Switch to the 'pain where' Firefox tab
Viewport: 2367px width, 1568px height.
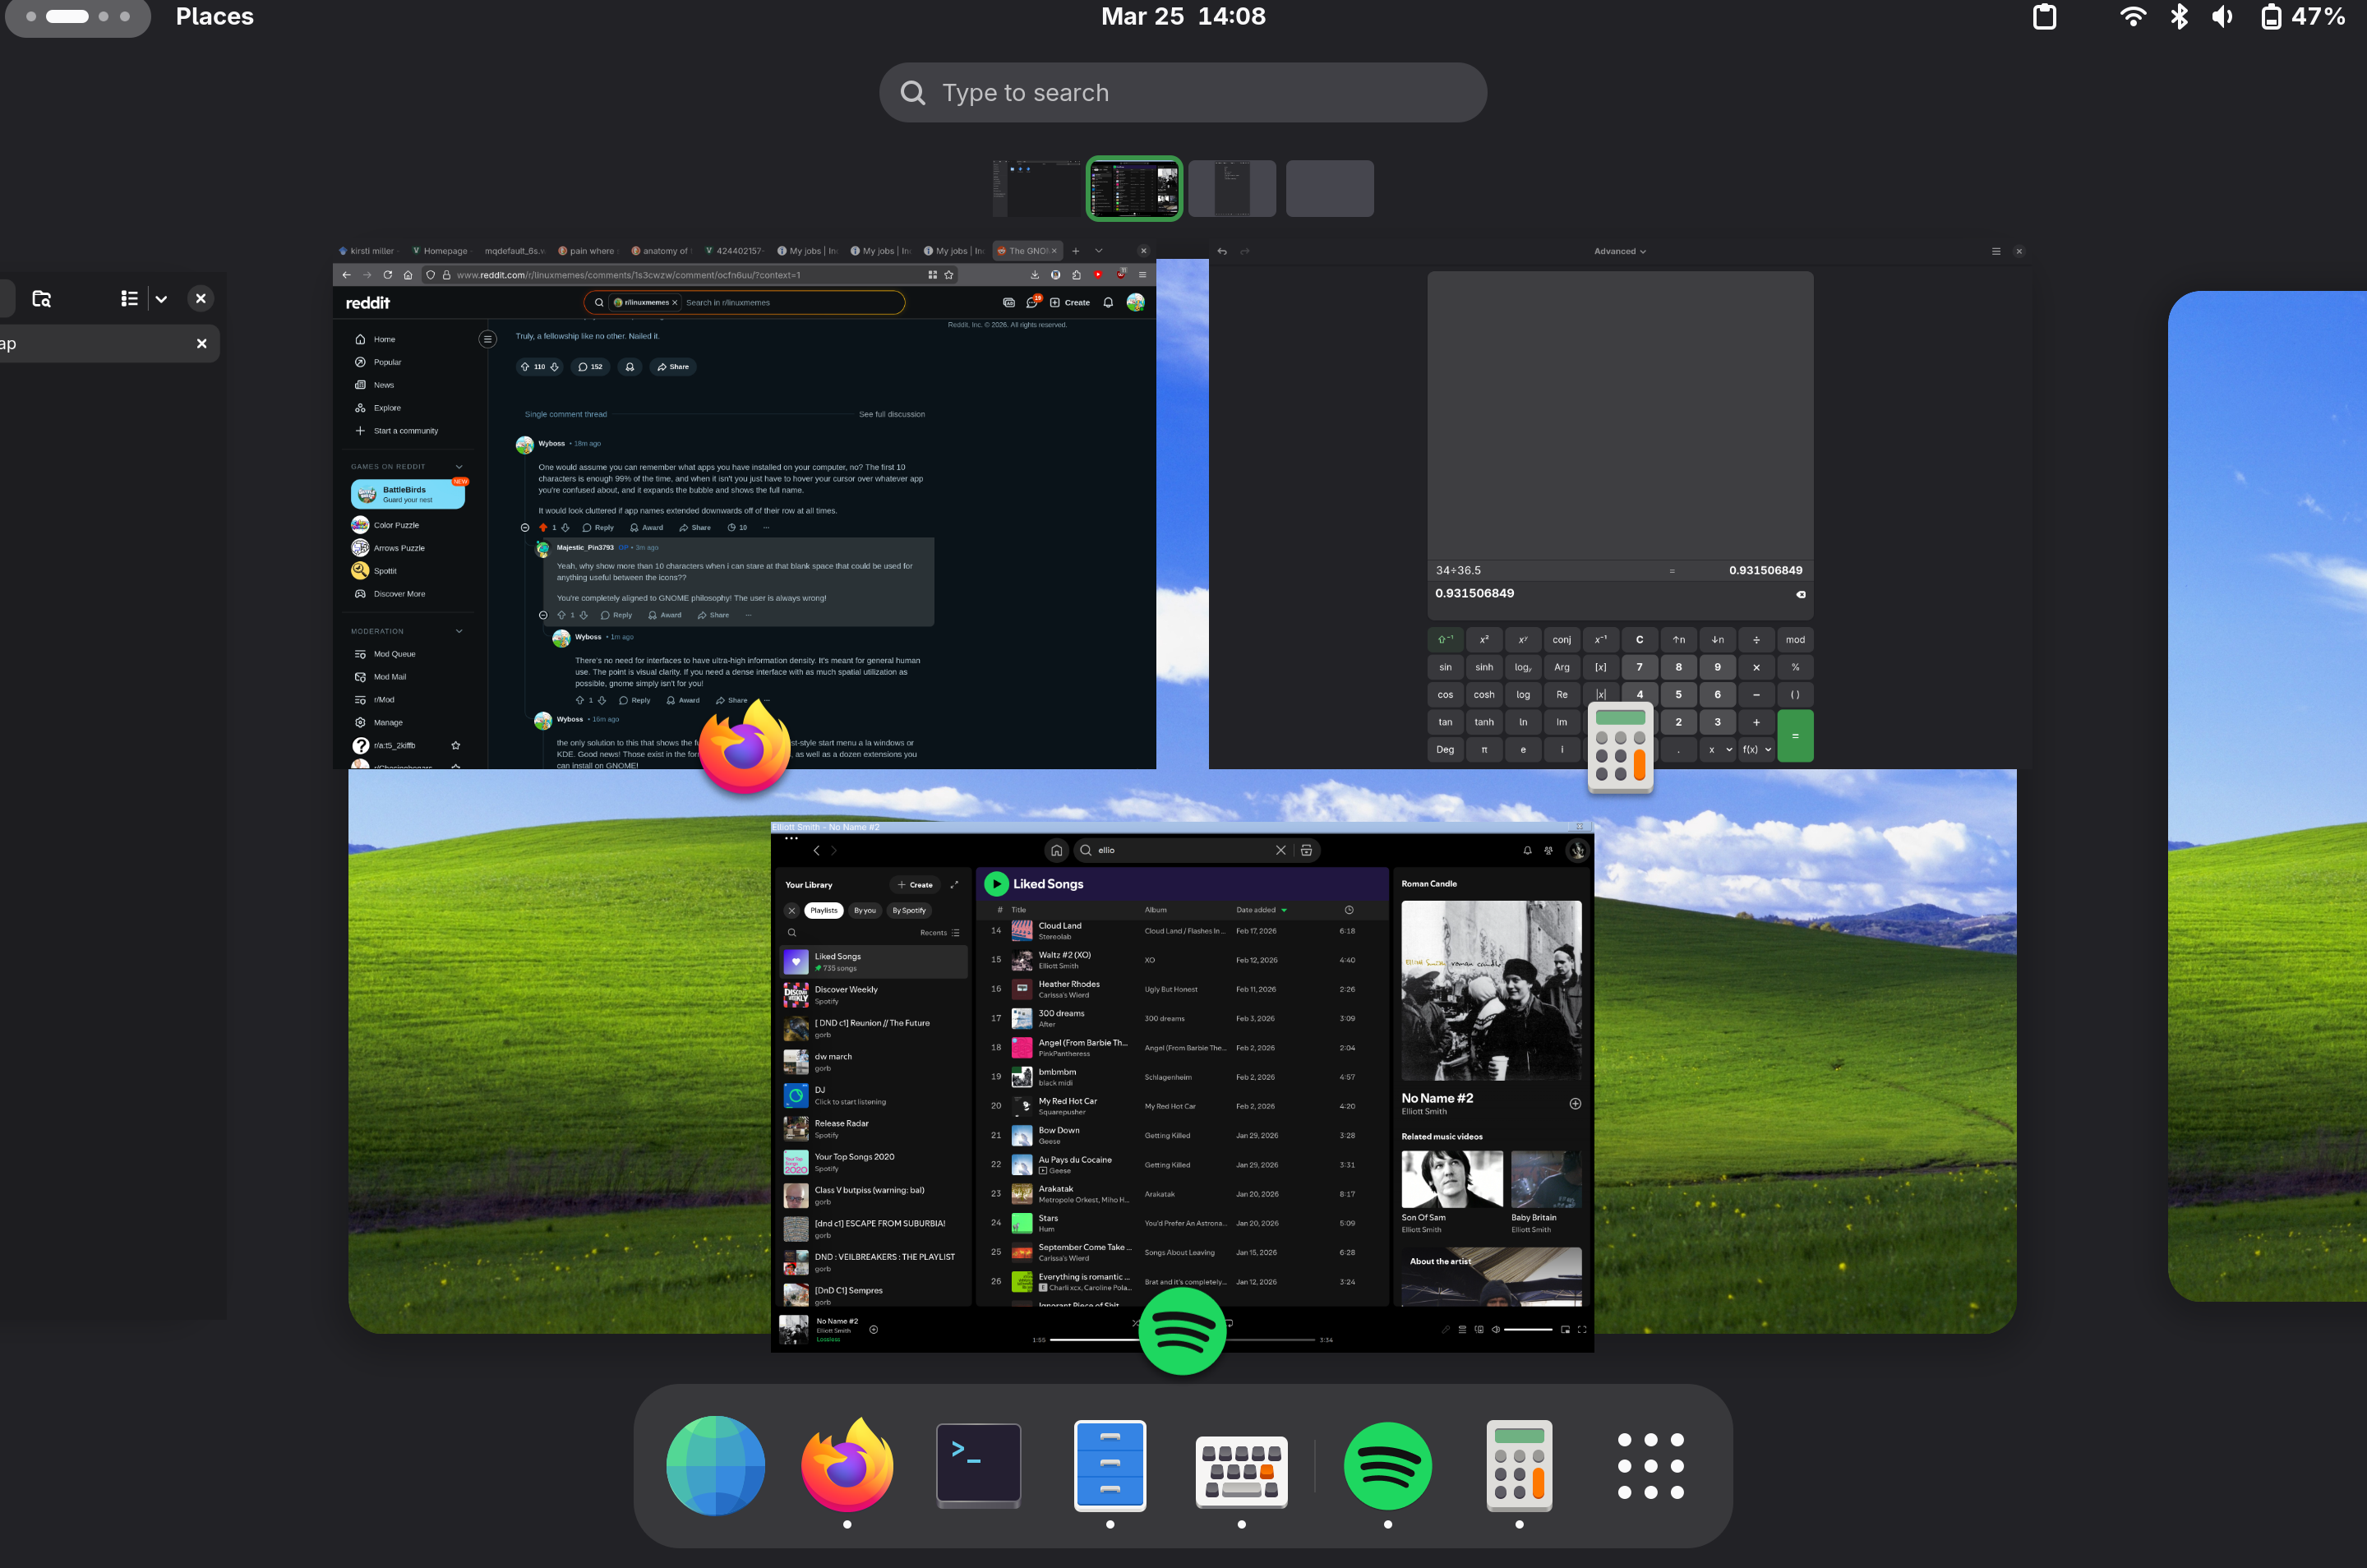tap(590, 251)
